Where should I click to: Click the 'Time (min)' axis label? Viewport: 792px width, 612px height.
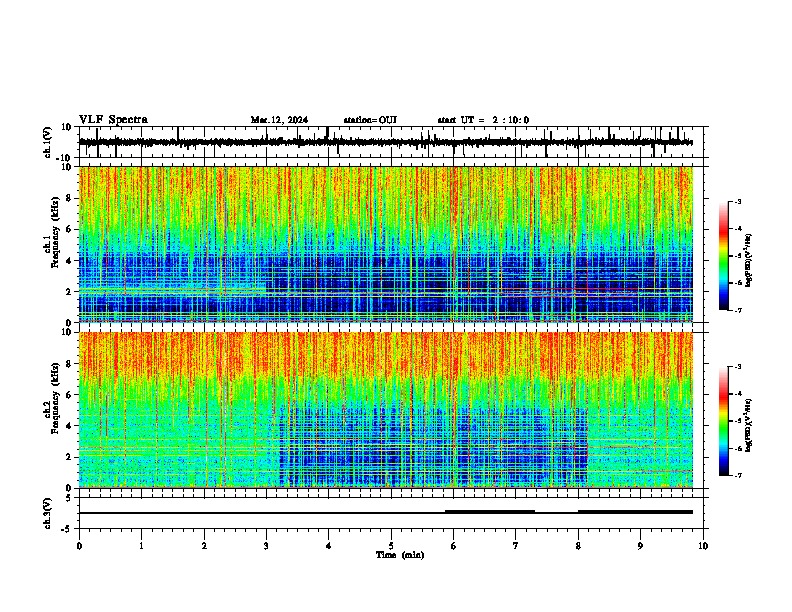click(x=400, y=555)
